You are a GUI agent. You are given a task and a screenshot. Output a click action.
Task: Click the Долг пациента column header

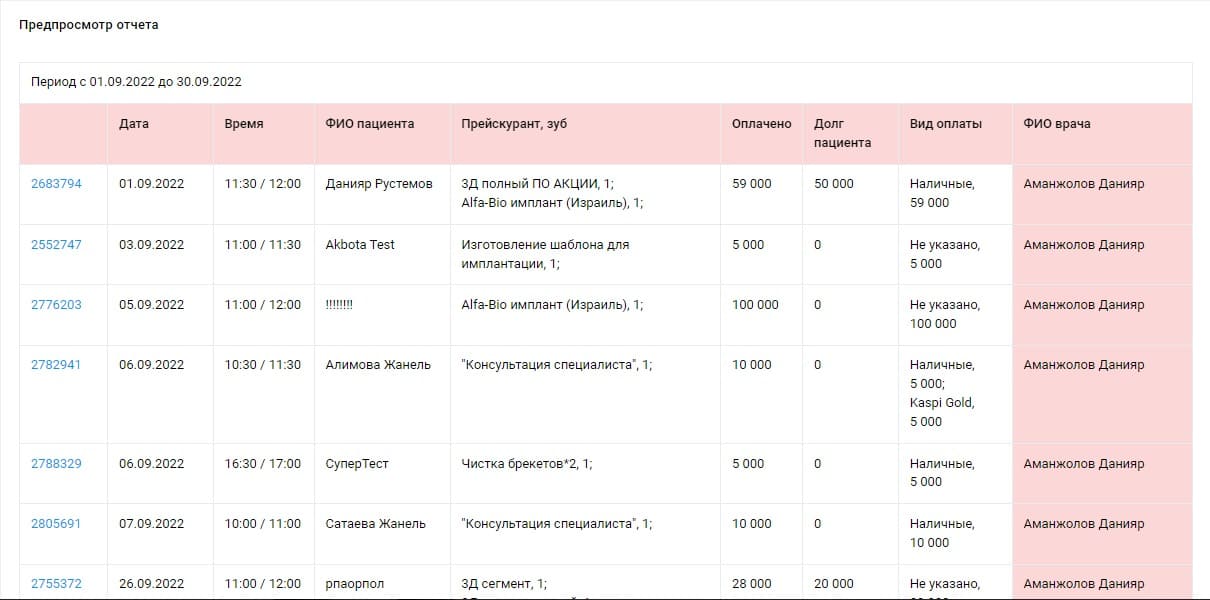[x=842, y=133]
